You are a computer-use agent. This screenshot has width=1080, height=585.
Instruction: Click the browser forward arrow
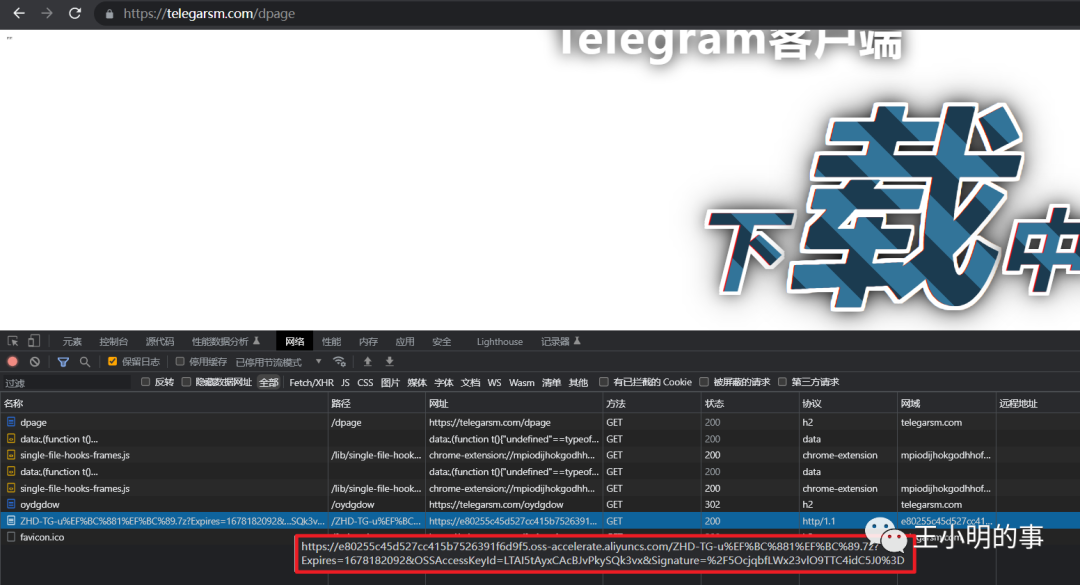pyautogui.click(x=47, y=13)
